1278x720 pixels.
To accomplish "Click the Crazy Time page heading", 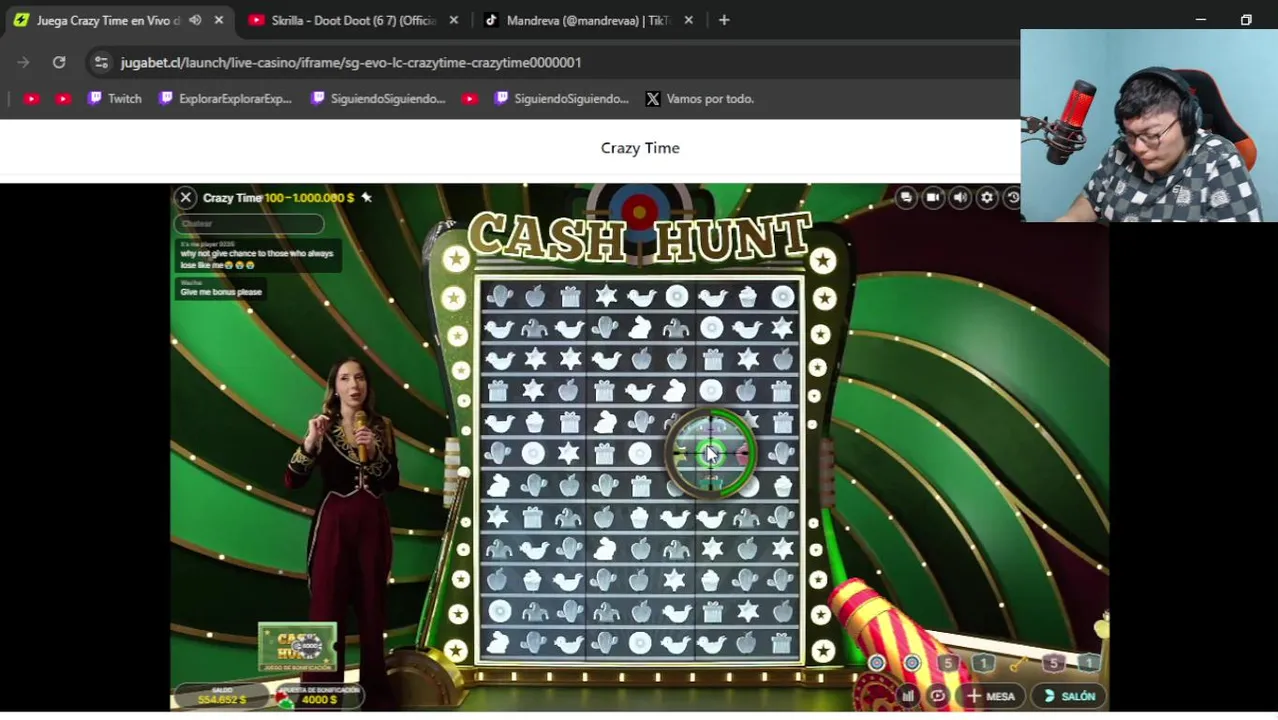I will point(640,148).
